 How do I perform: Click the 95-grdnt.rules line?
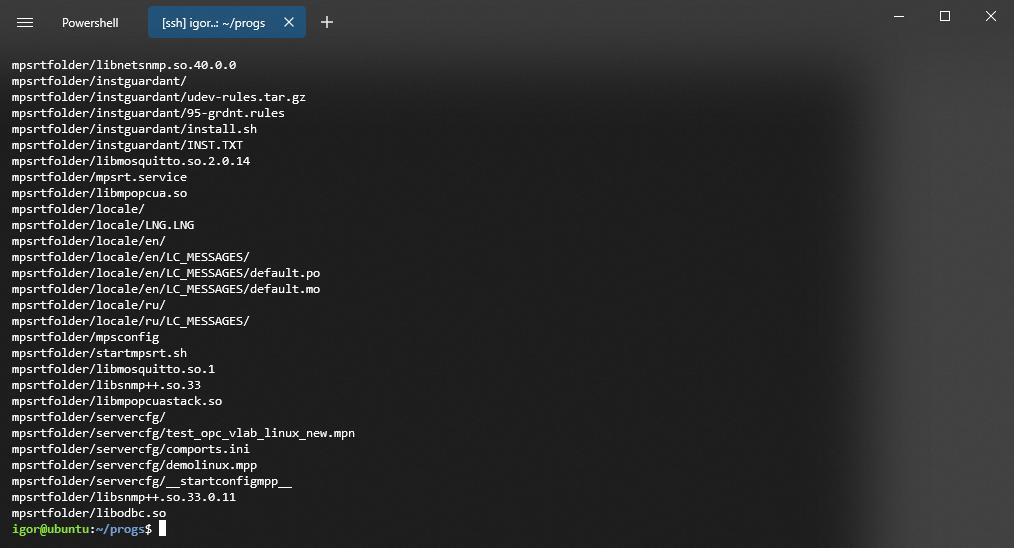pos(148,113)
